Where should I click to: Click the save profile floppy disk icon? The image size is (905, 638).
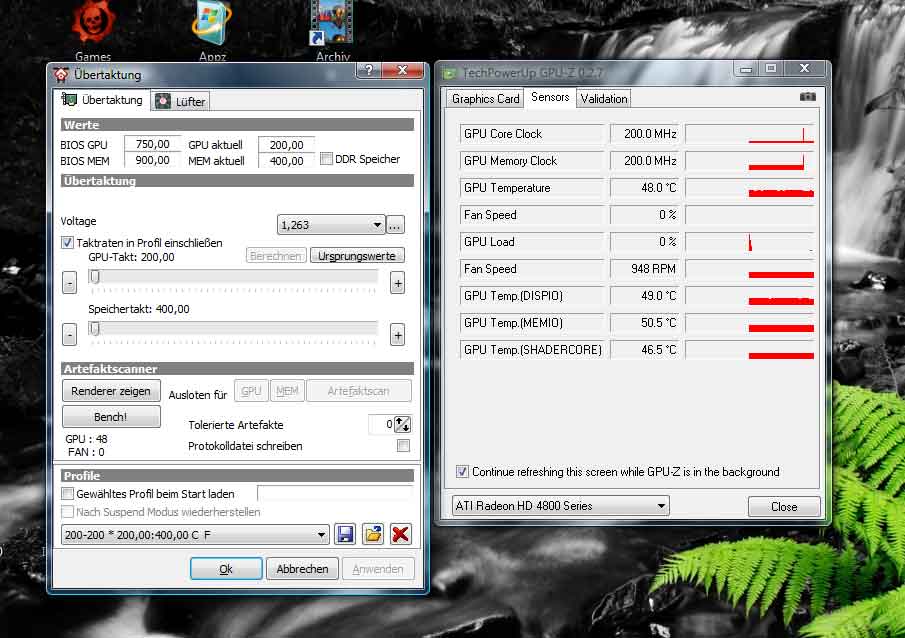(345, 534)
